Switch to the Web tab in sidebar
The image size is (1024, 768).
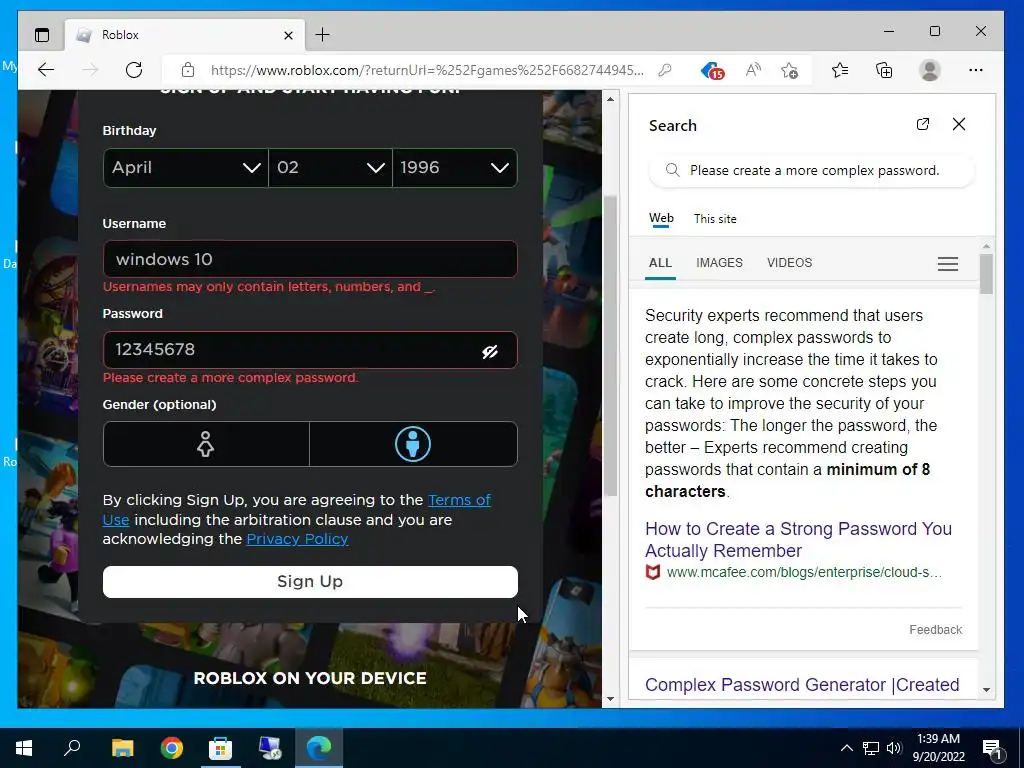pos(661,219)
